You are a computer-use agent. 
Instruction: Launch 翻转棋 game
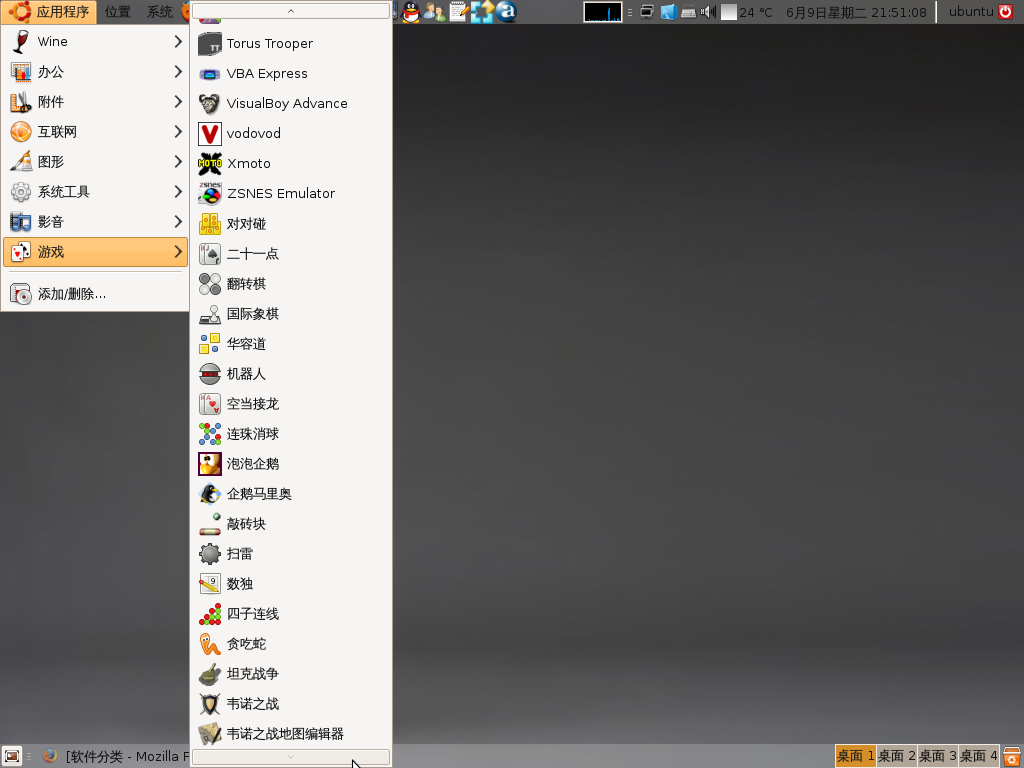(x=291, y=283)
